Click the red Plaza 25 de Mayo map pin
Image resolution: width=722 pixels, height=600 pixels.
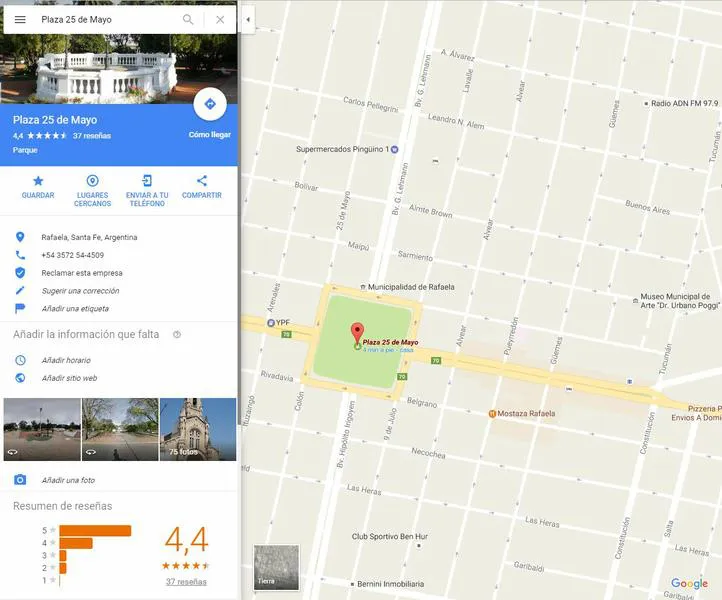pyautogui.click(x=358, y=334)
